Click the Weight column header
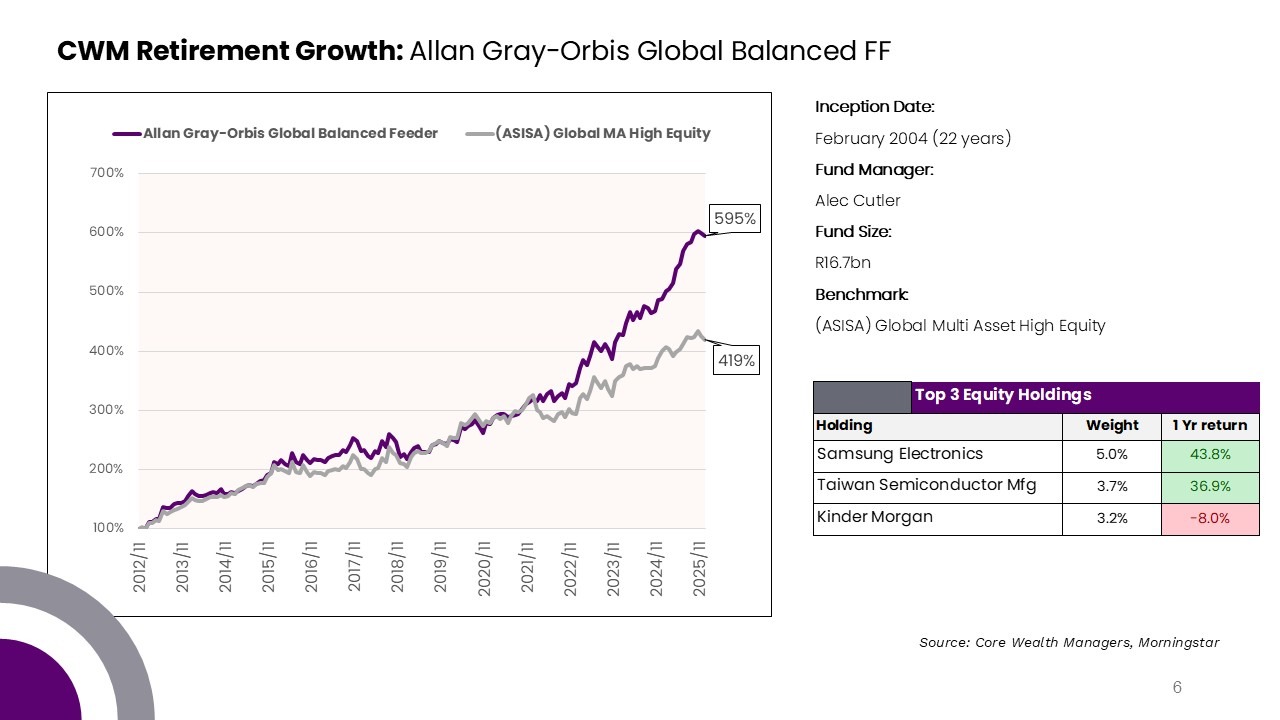The width and height of the screenshot is (1280, 720). [1112, 425]
